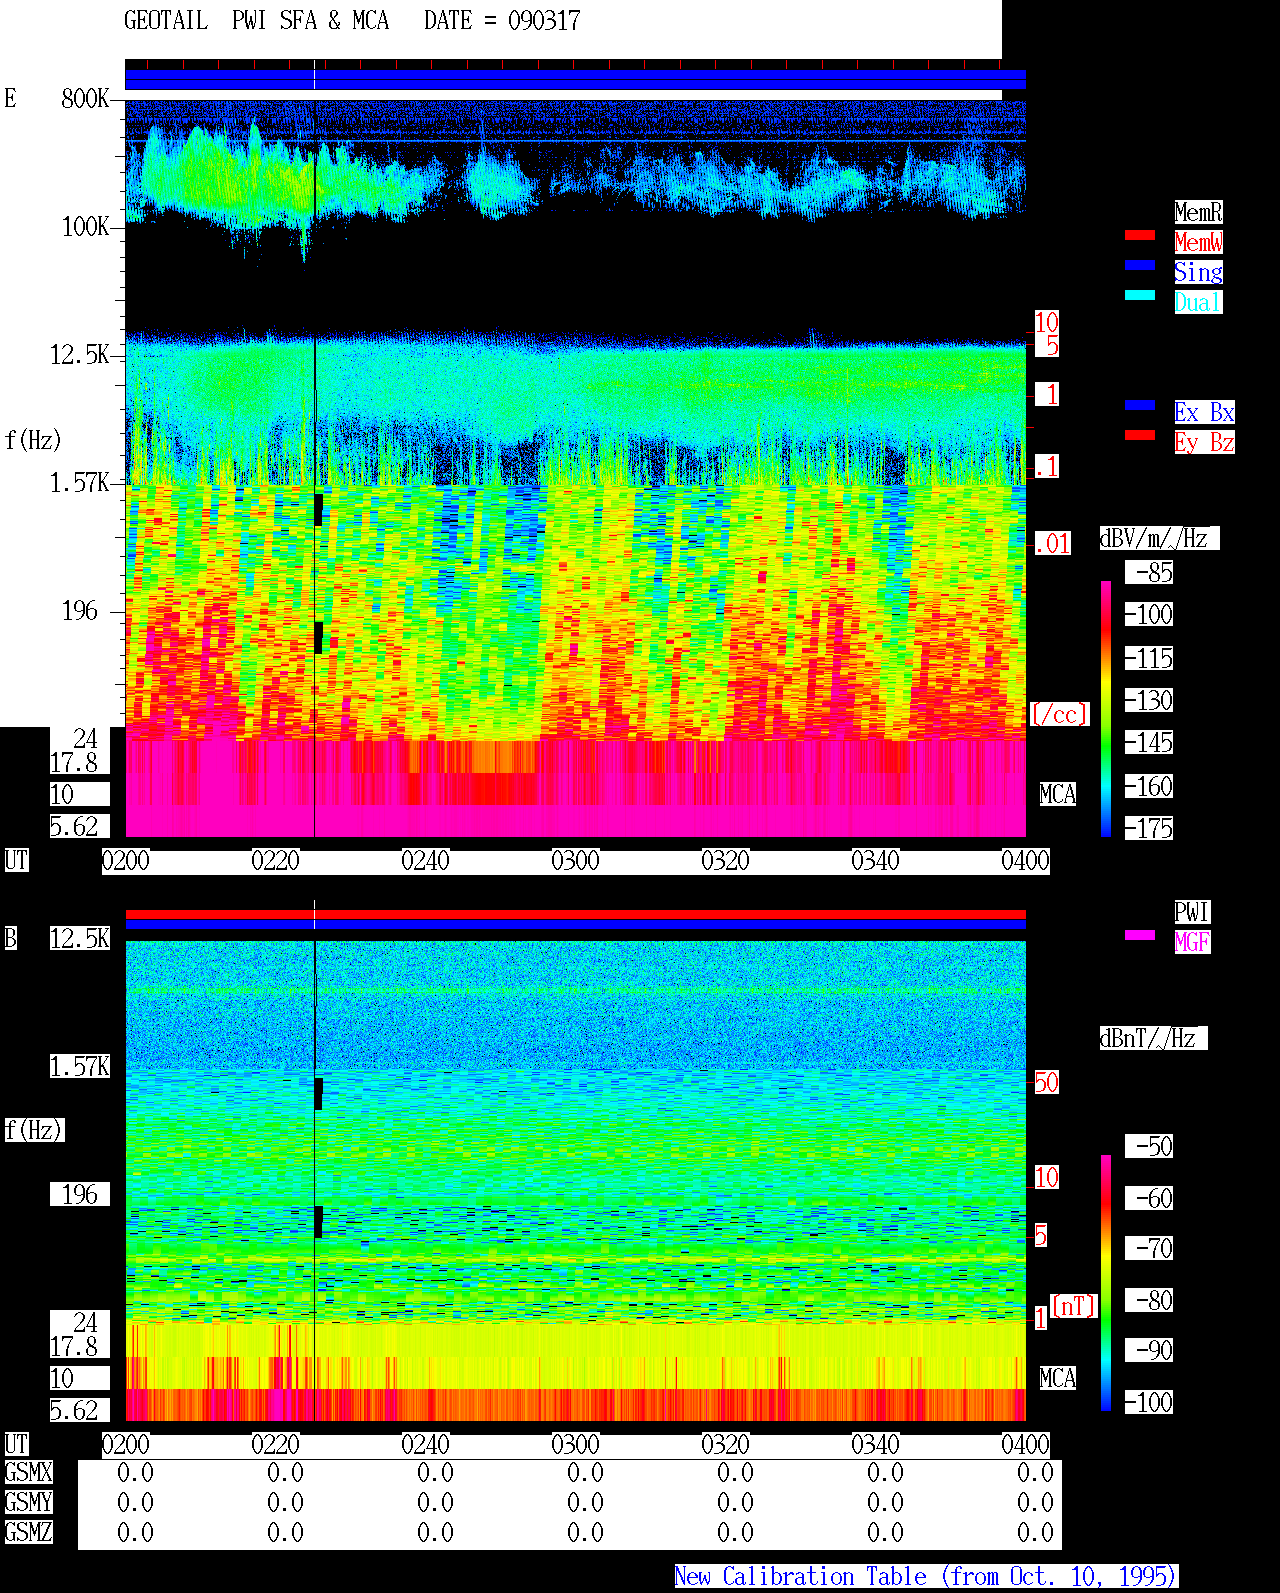Click the electric field intensity color bar
Screen dimensions: 1280x1593
[x=1106, y=708]
